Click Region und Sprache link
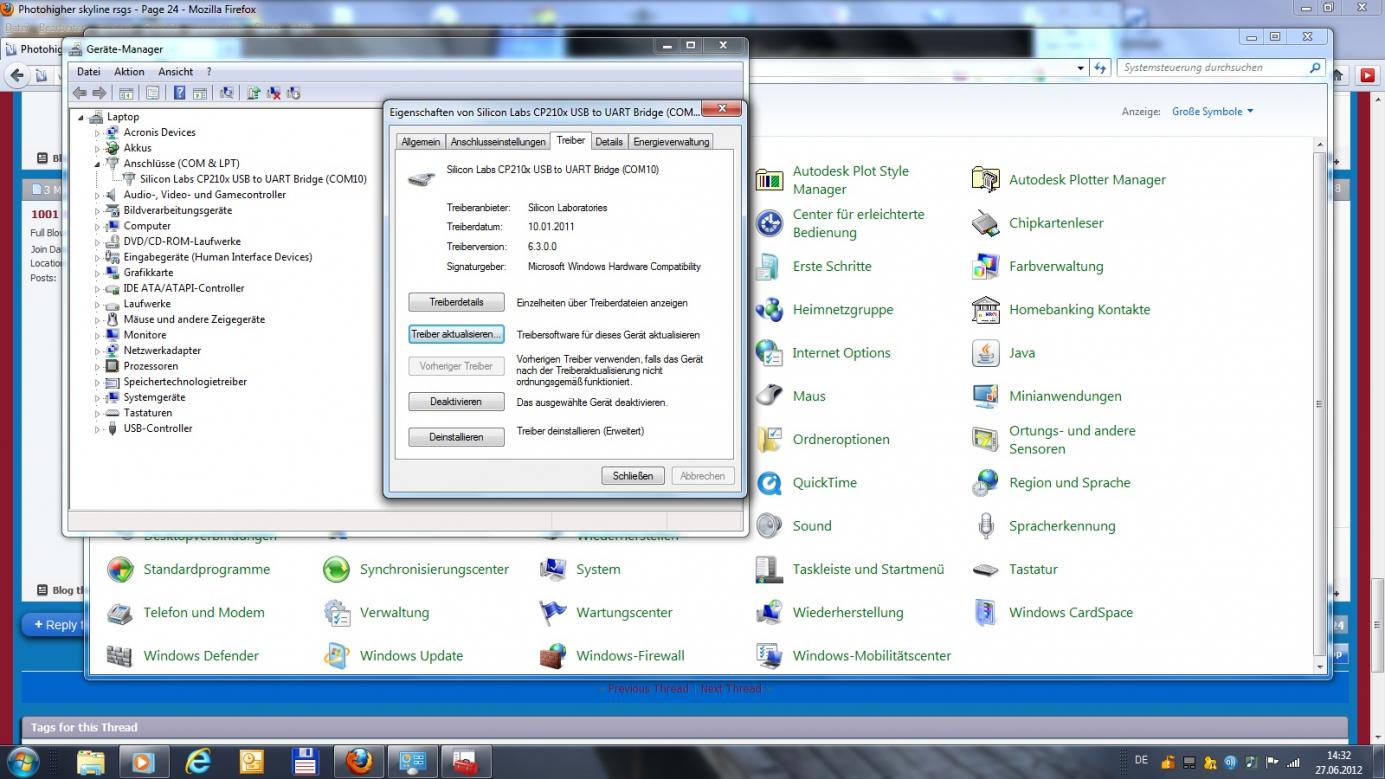The height and width of the screenshot is (779, 1385). click(x=1070, y=483)
